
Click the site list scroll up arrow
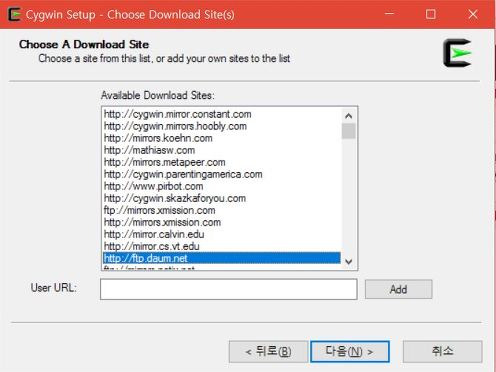click(349, 116)
